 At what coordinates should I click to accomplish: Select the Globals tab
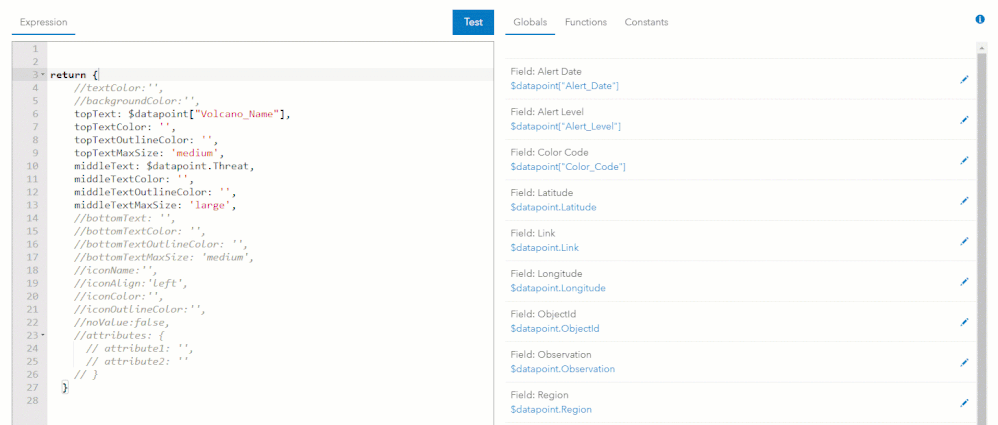pos(529,22)
